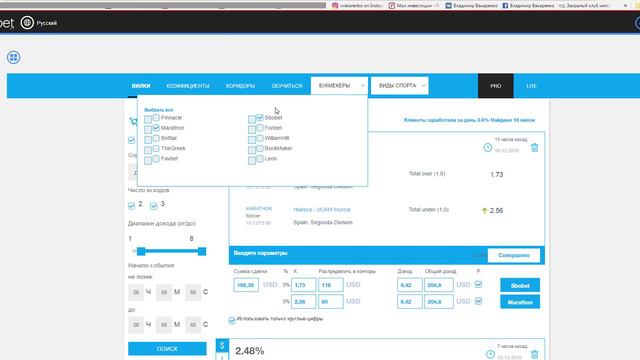
Task: Tick the TheGreek bookmaker checkbox
Action: (x=156, y=148)
